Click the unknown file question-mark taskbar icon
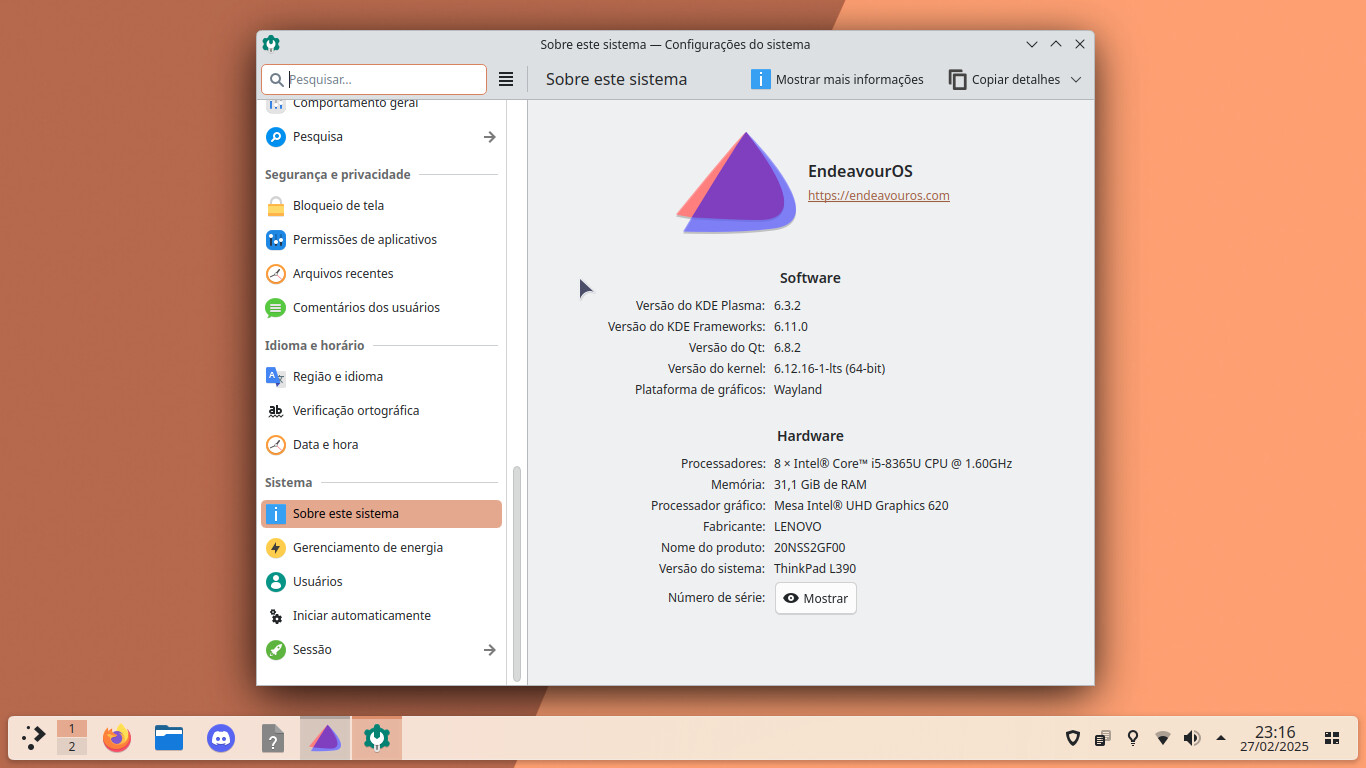This screenshot has width=1366, height=768. (x=273, y=739)
